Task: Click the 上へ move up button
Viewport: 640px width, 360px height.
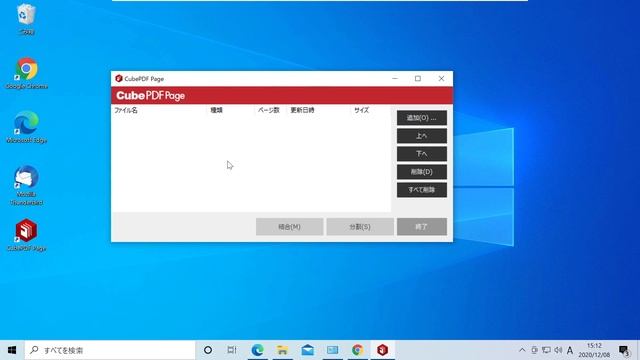Action: [x=422, y=136]
